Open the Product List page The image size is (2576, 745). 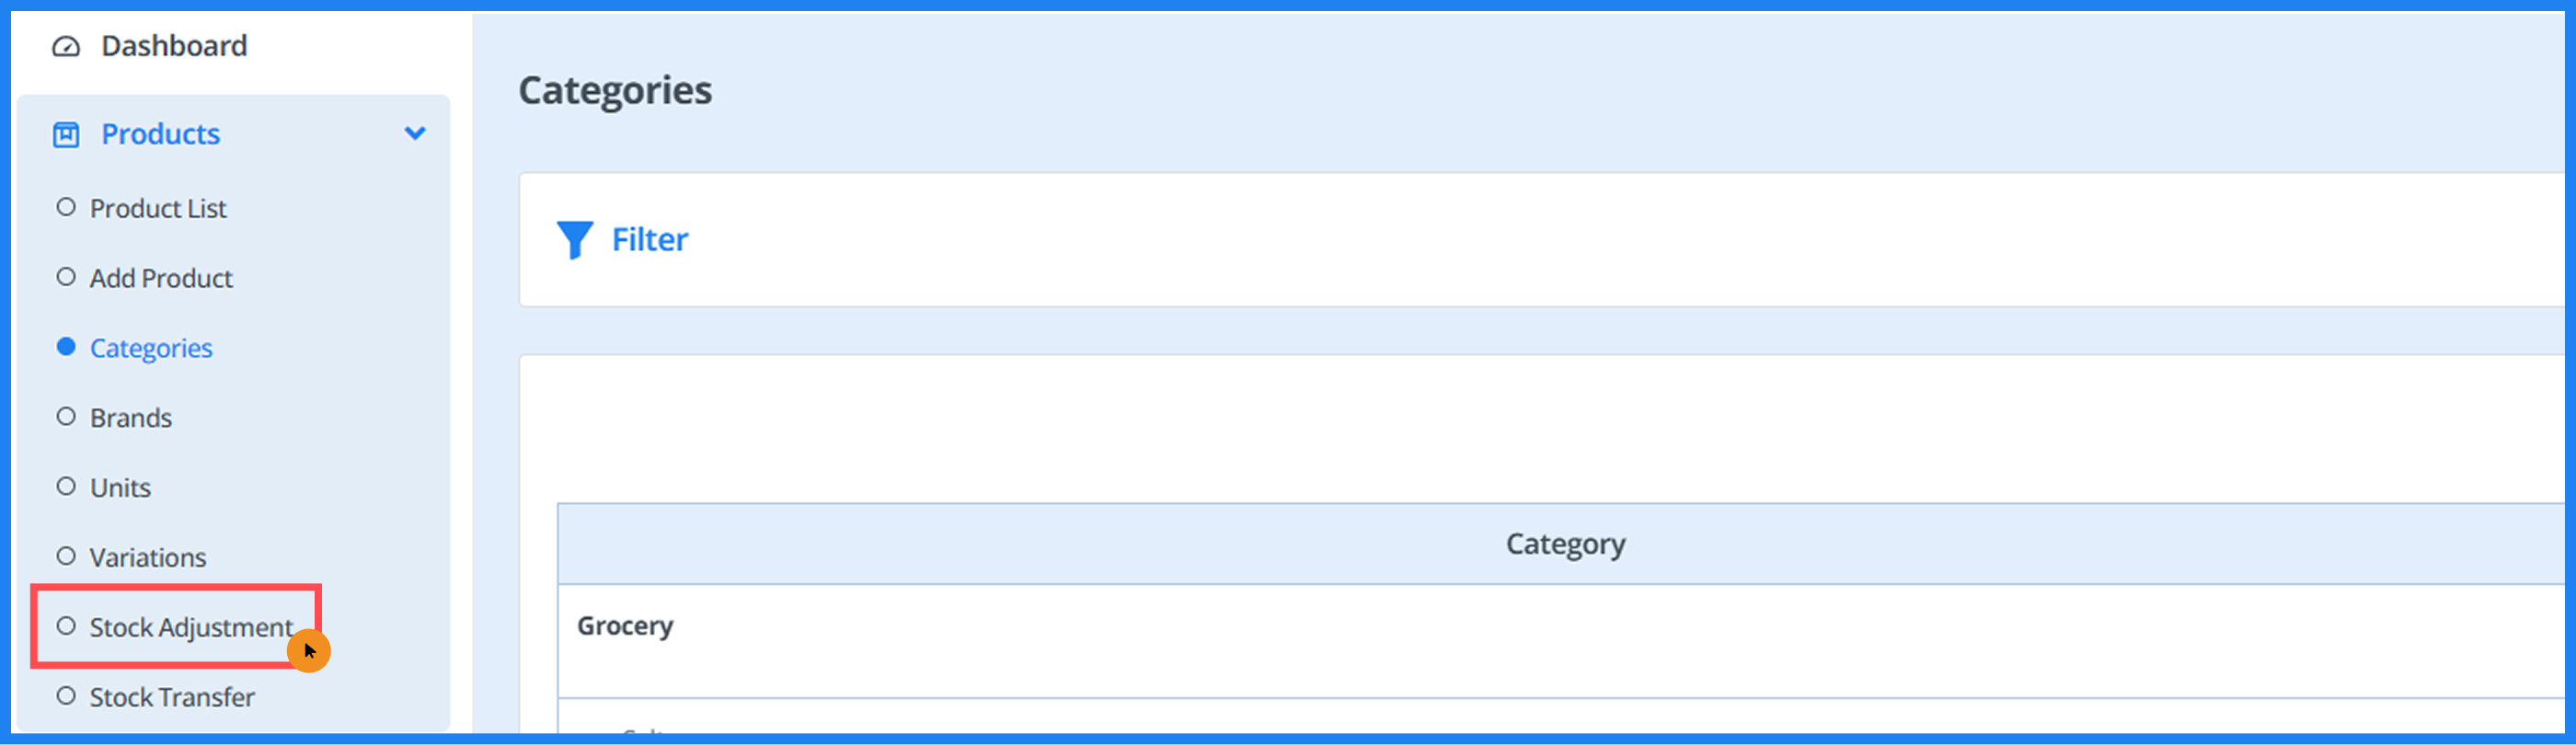coord(158,208)
